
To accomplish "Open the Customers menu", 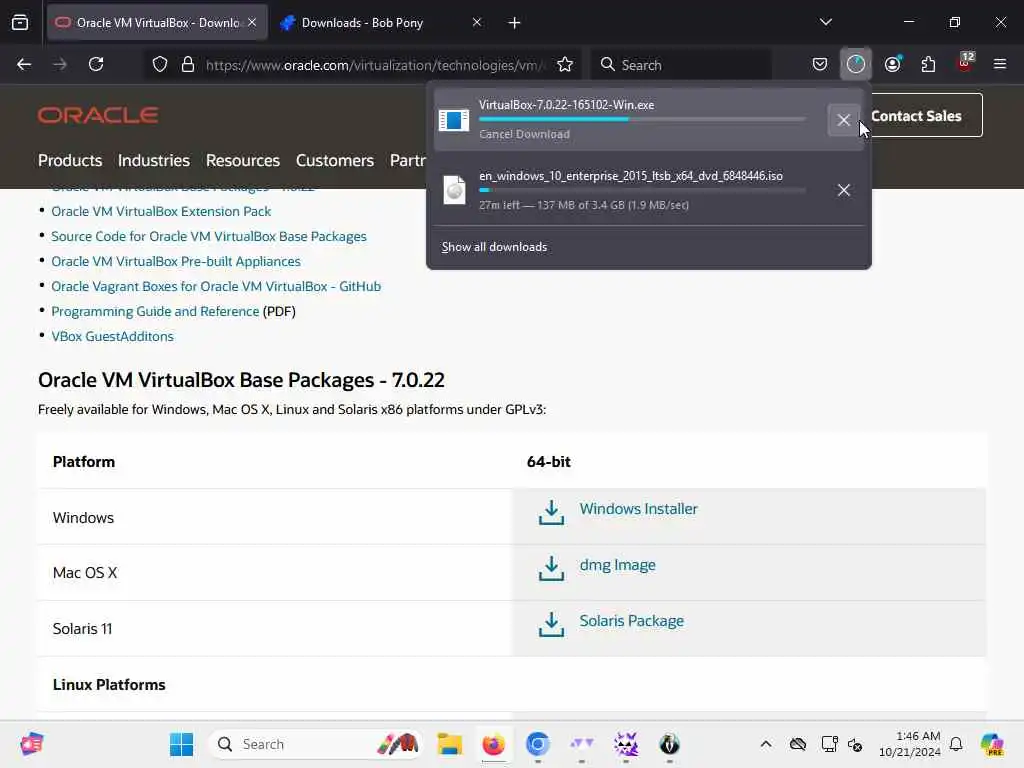I will (x=334, y=161).
